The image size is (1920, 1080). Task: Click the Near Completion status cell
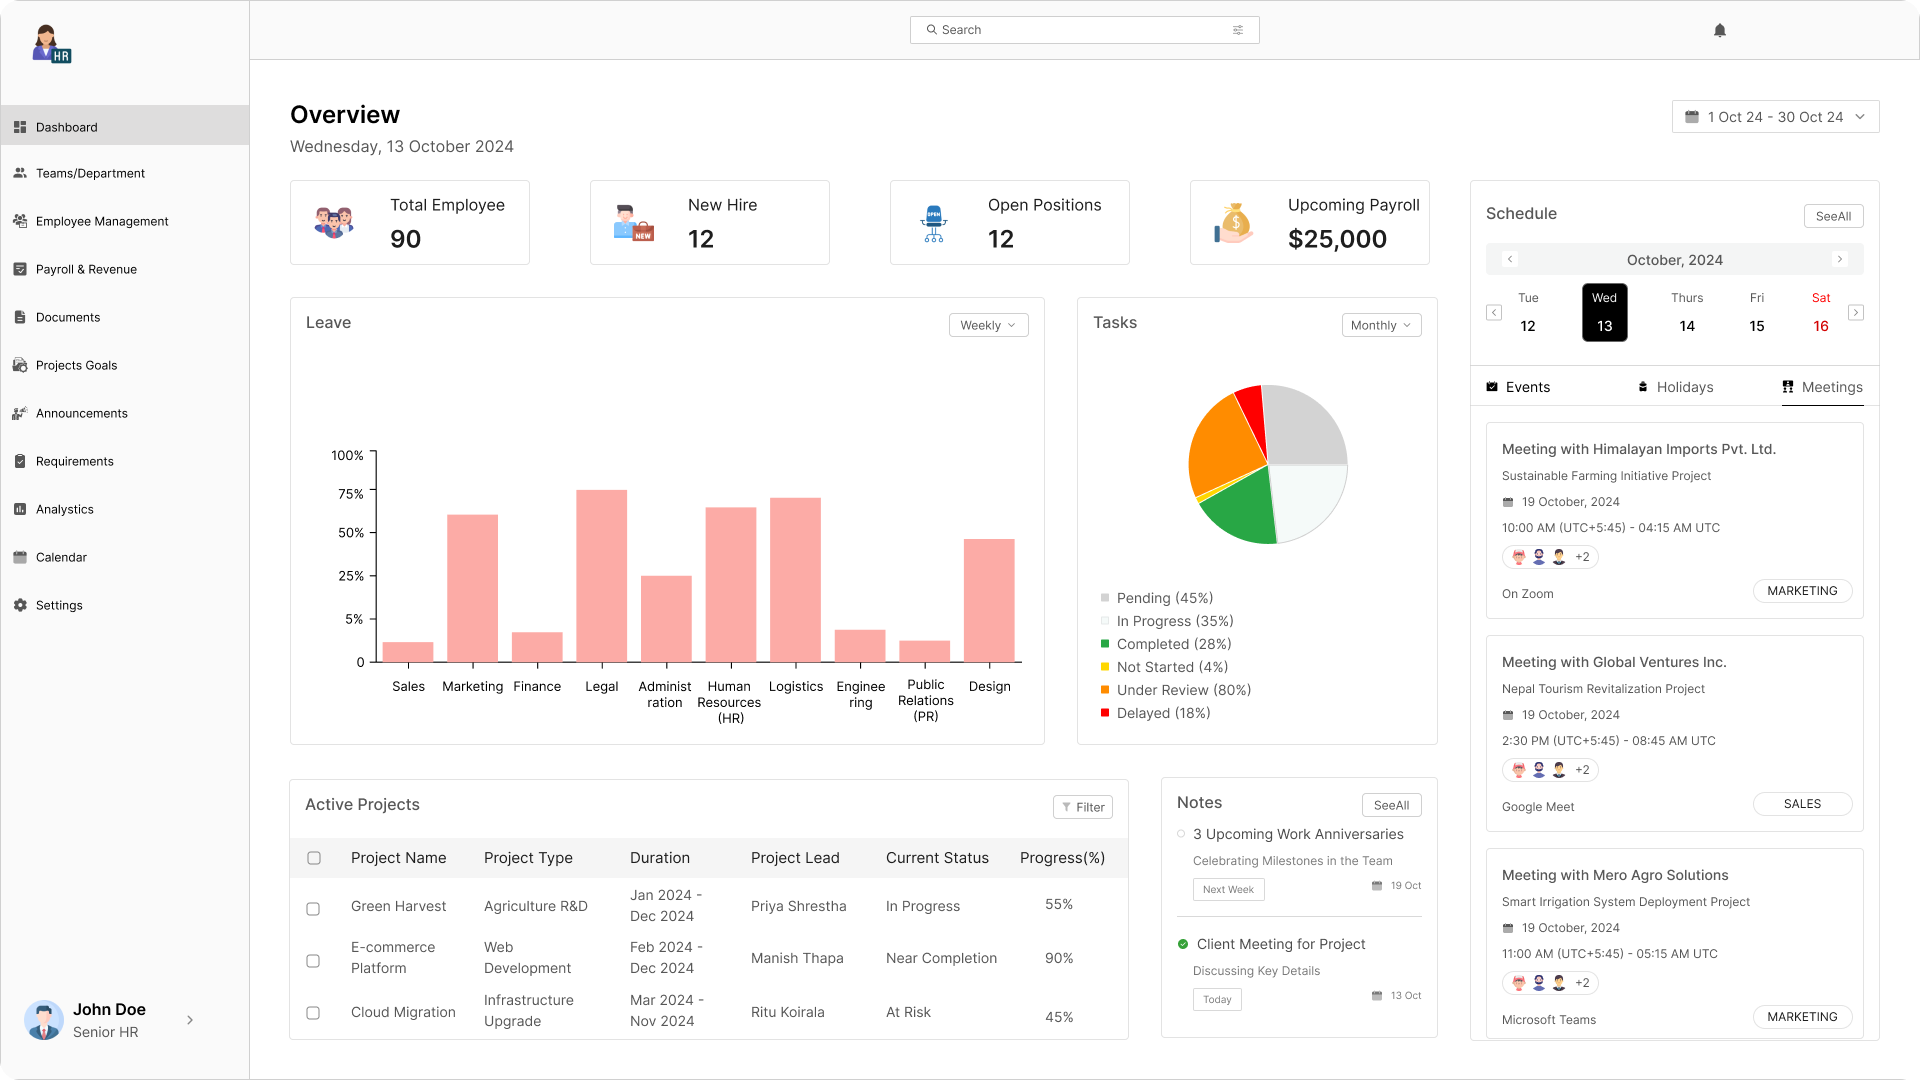pyautogui.click(x=941, y=958)
